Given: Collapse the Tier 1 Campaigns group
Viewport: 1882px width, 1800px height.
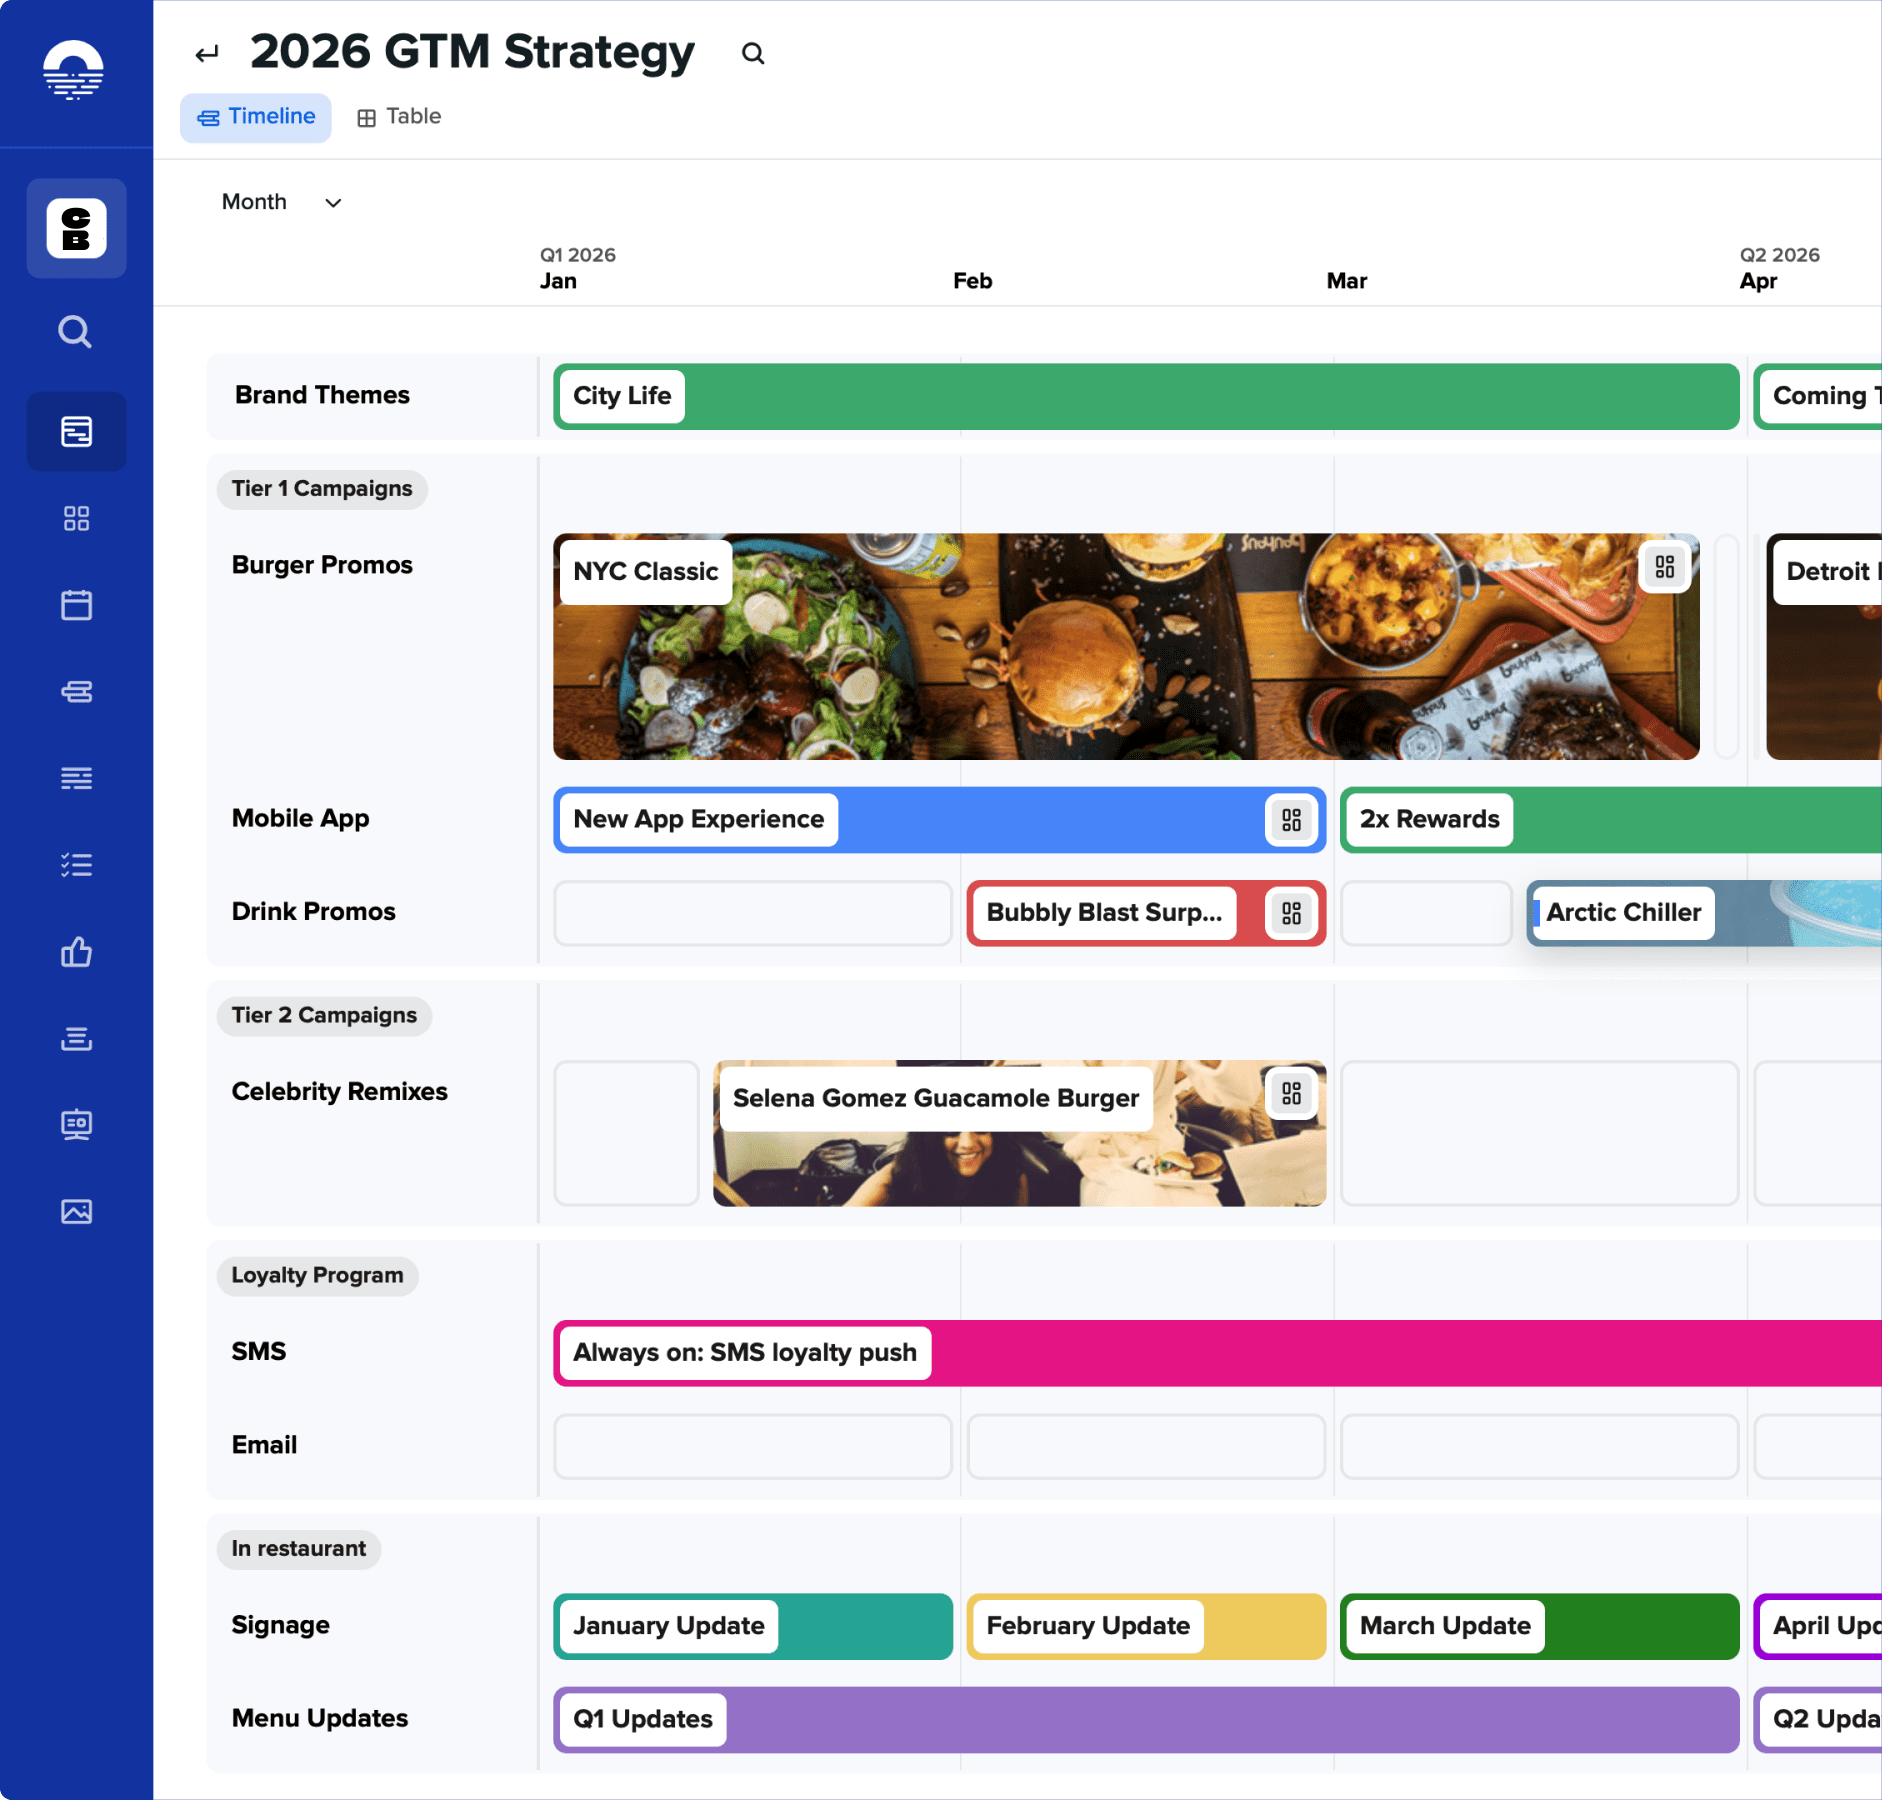Looking at the screenshot, I should pos(322,489).
